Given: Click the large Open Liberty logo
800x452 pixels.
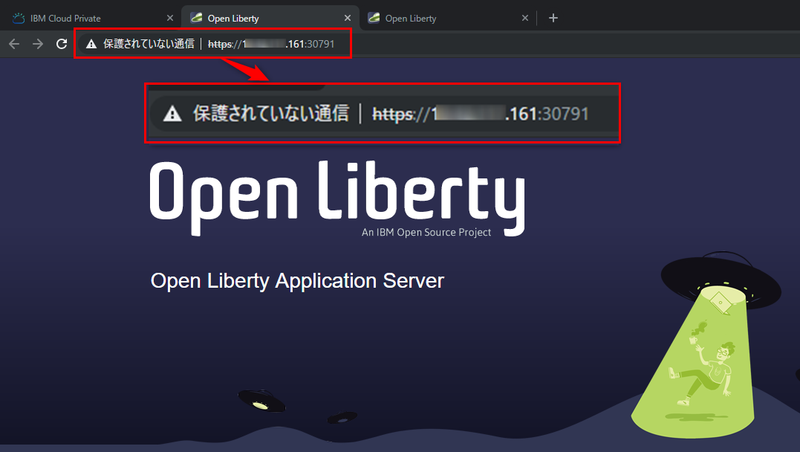Looking at the screenshot, I should [x=337, y=198].
